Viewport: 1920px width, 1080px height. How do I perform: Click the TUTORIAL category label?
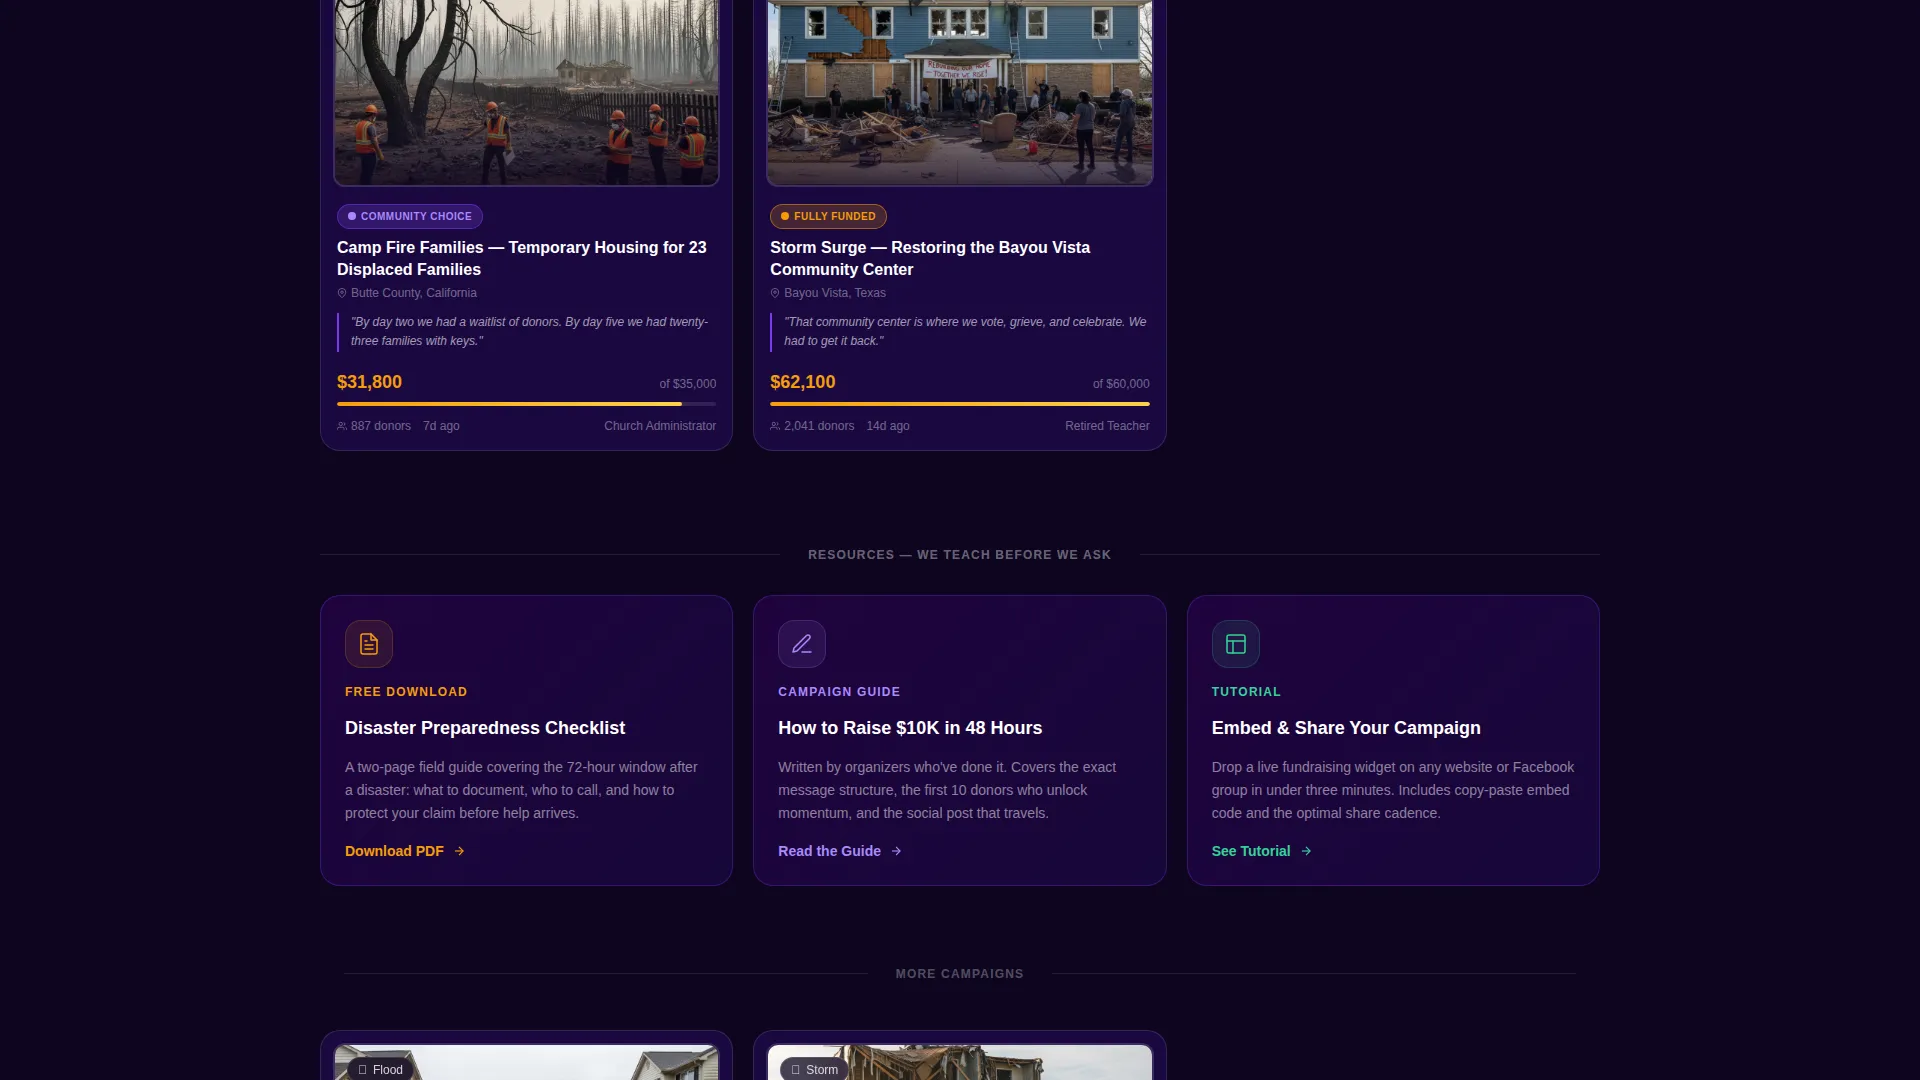1246,692
